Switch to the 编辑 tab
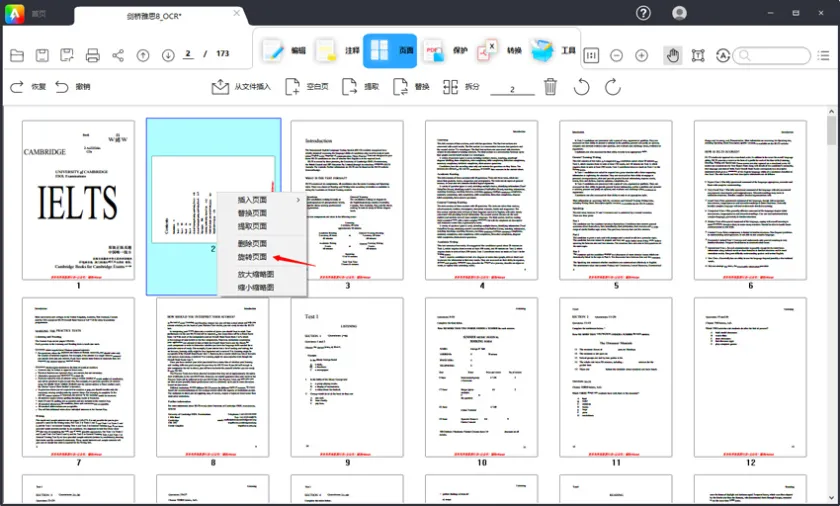Image resolution: width=840 pixels, height=506 pixels. pos(284,50)
